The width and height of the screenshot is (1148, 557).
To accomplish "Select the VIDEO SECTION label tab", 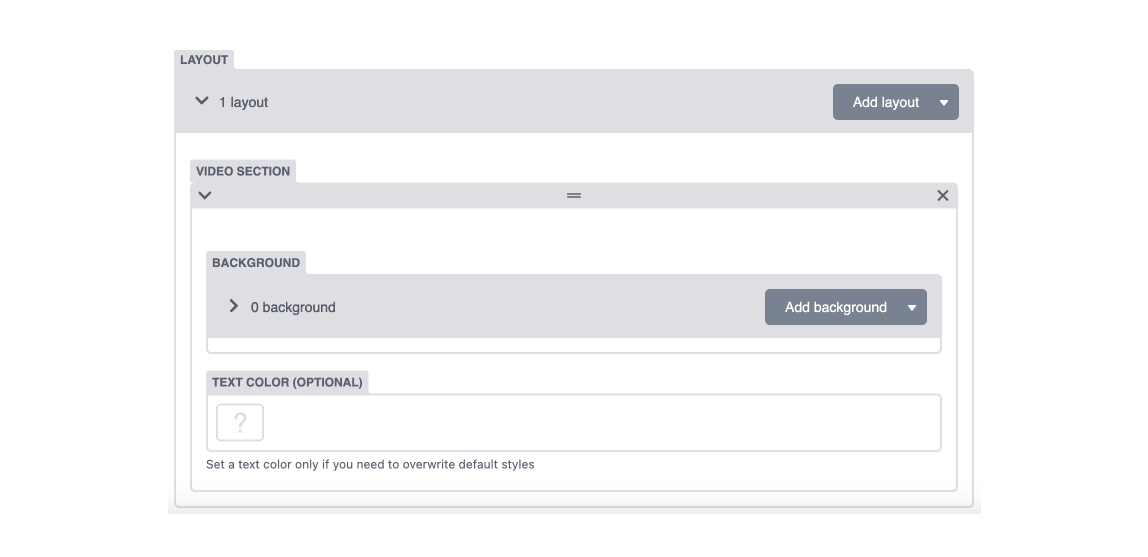I will tap(243, 171).
